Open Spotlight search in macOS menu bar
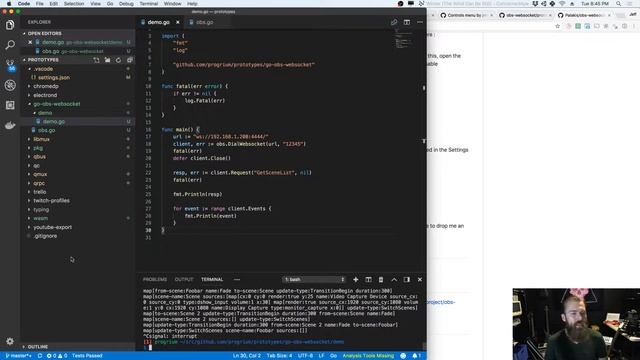Screen dimensions: 640x360 (619, 4)
